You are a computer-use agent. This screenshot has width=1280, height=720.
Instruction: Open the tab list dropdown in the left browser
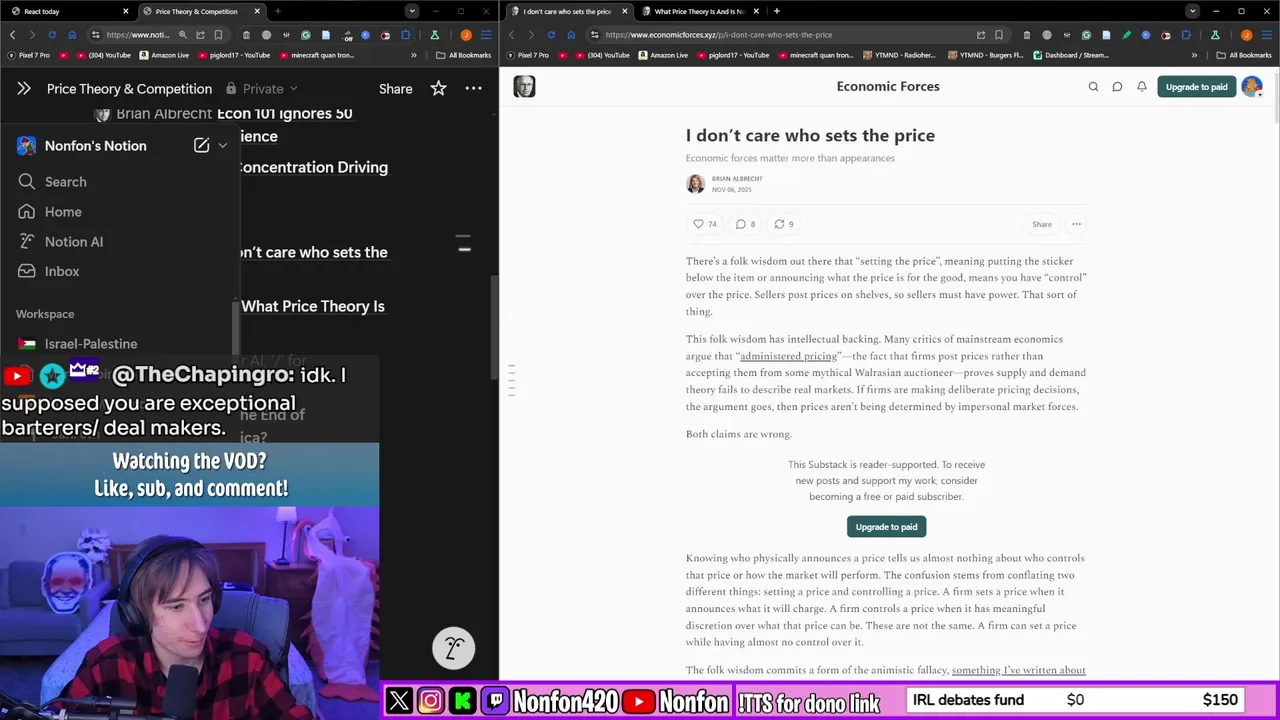point(411,11)
